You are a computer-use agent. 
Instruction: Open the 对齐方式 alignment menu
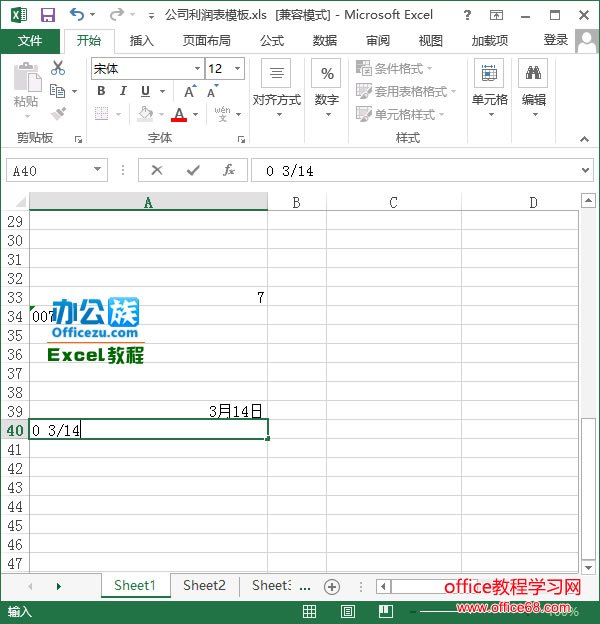[x=277, y=88]
